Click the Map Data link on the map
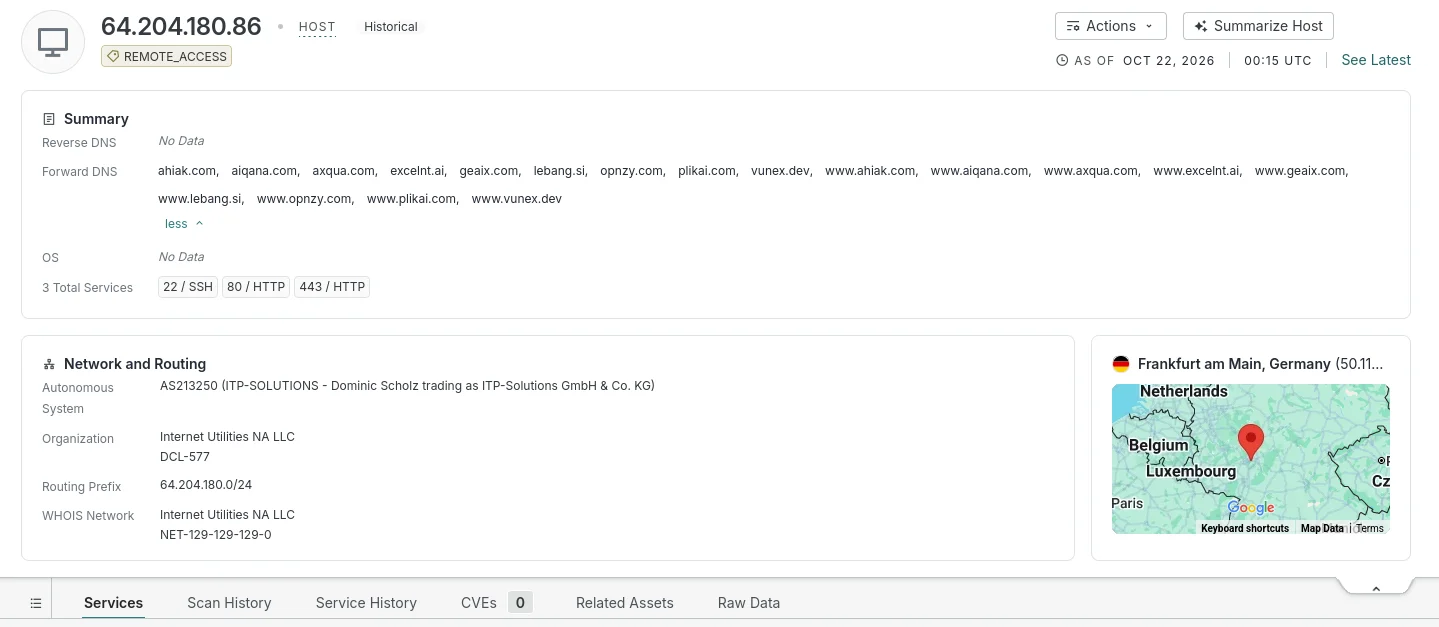Screen dimensions: 1439x627 [x=1322, y=528]
